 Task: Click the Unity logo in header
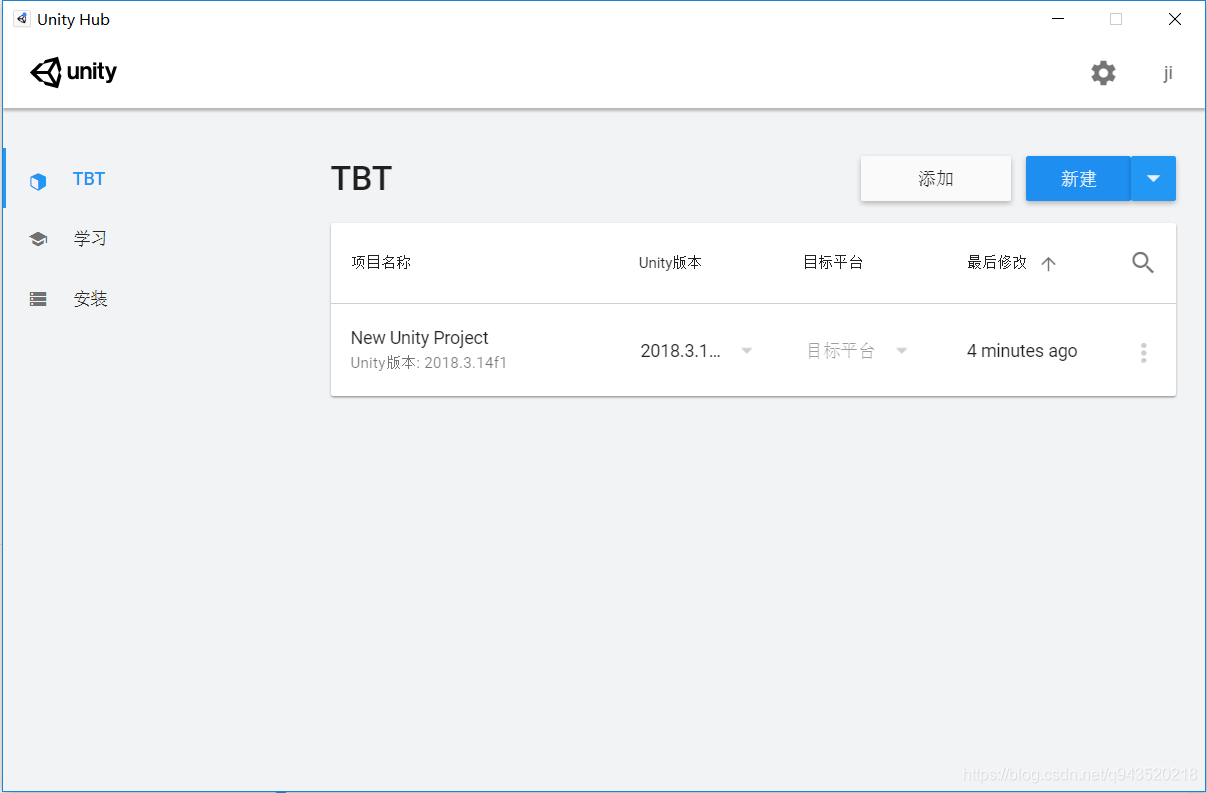point(74,73)
